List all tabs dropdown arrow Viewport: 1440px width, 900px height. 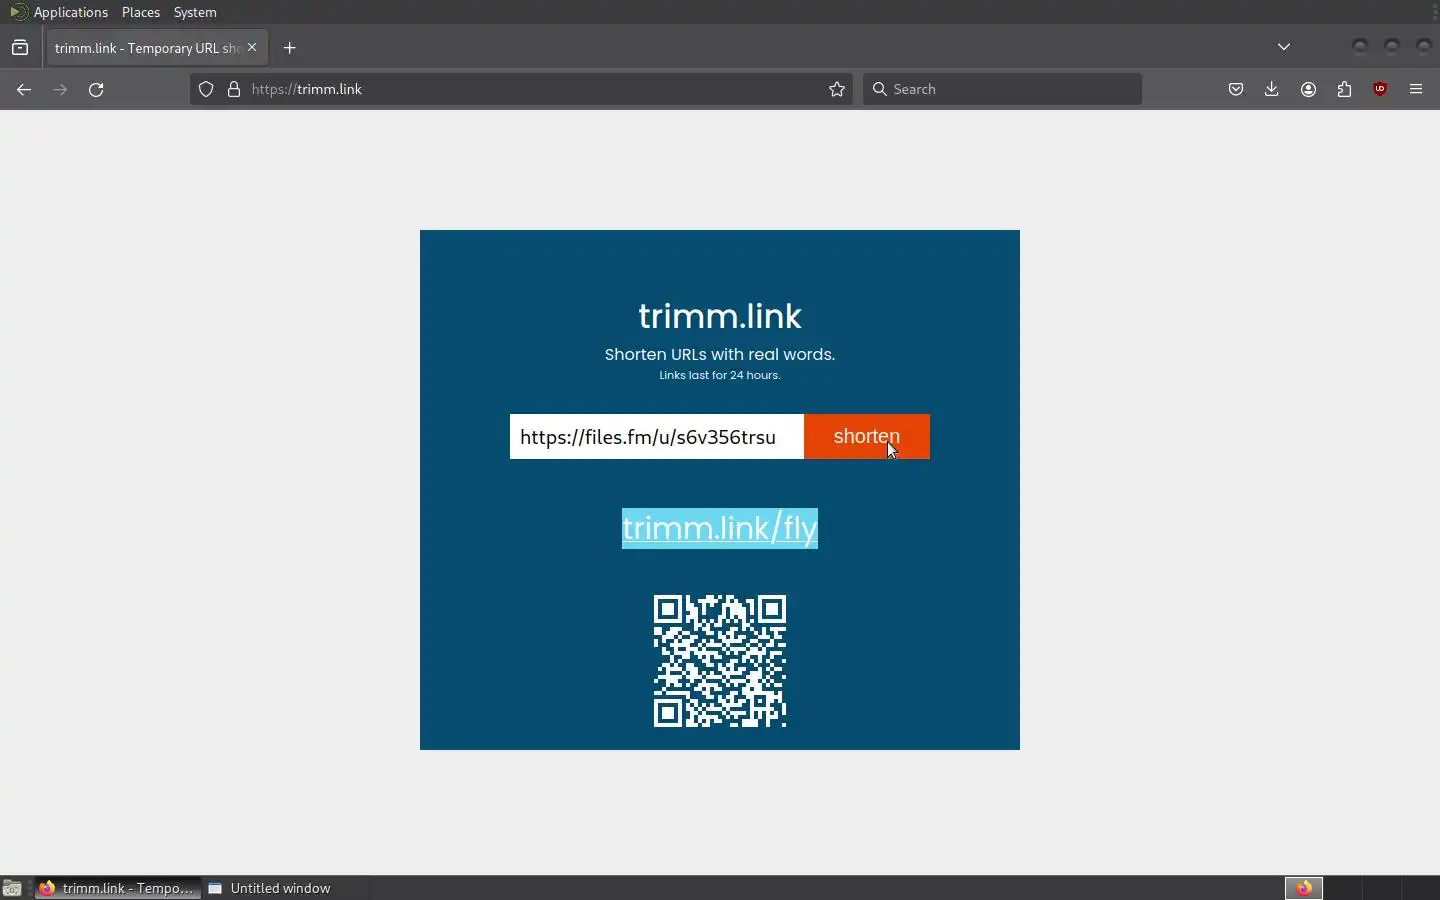(1284, 47)
